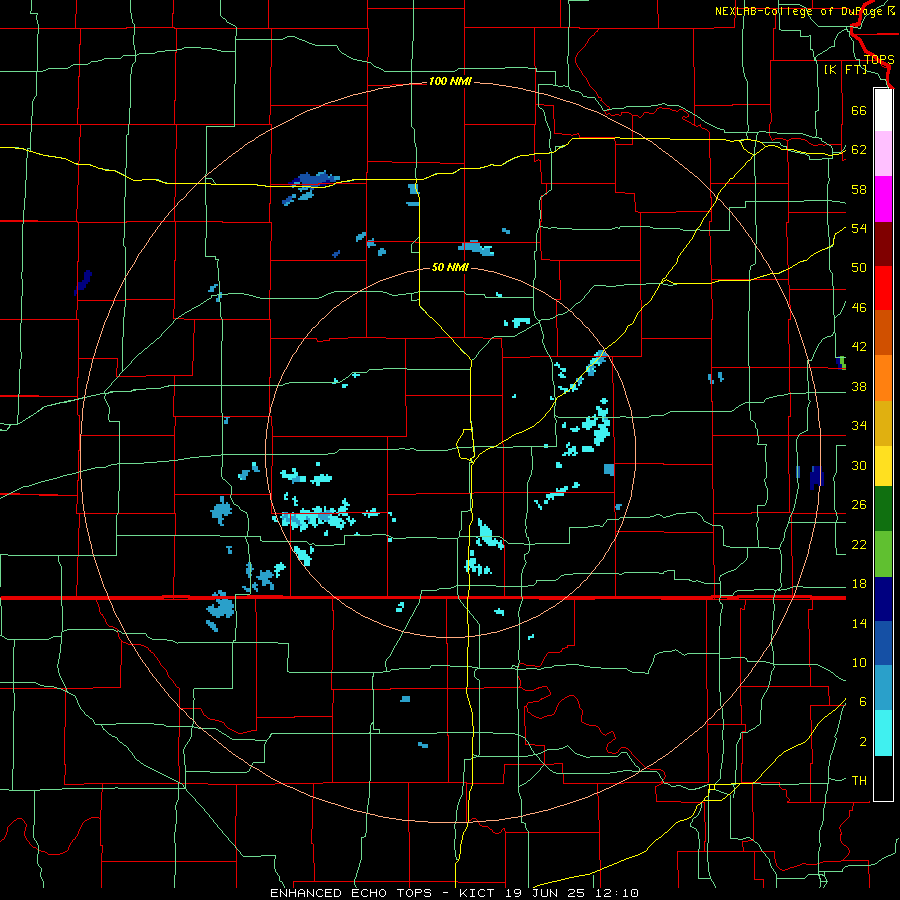Viewport: 900px width, 900px height.
Task: Click the 'TOPS' legend heading
Action: (x=879, y=60)
